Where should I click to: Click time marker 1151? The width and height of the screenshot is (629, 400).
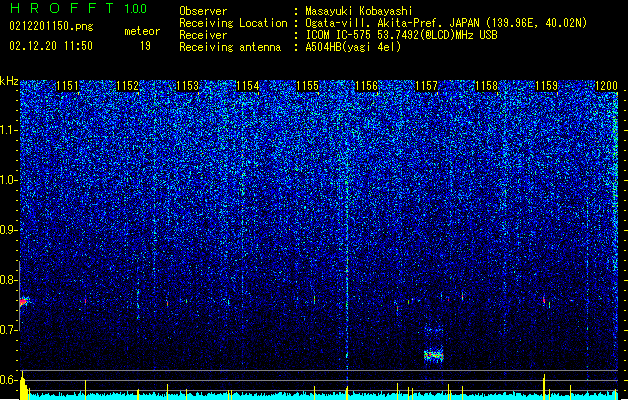click(x=67, y=86)
